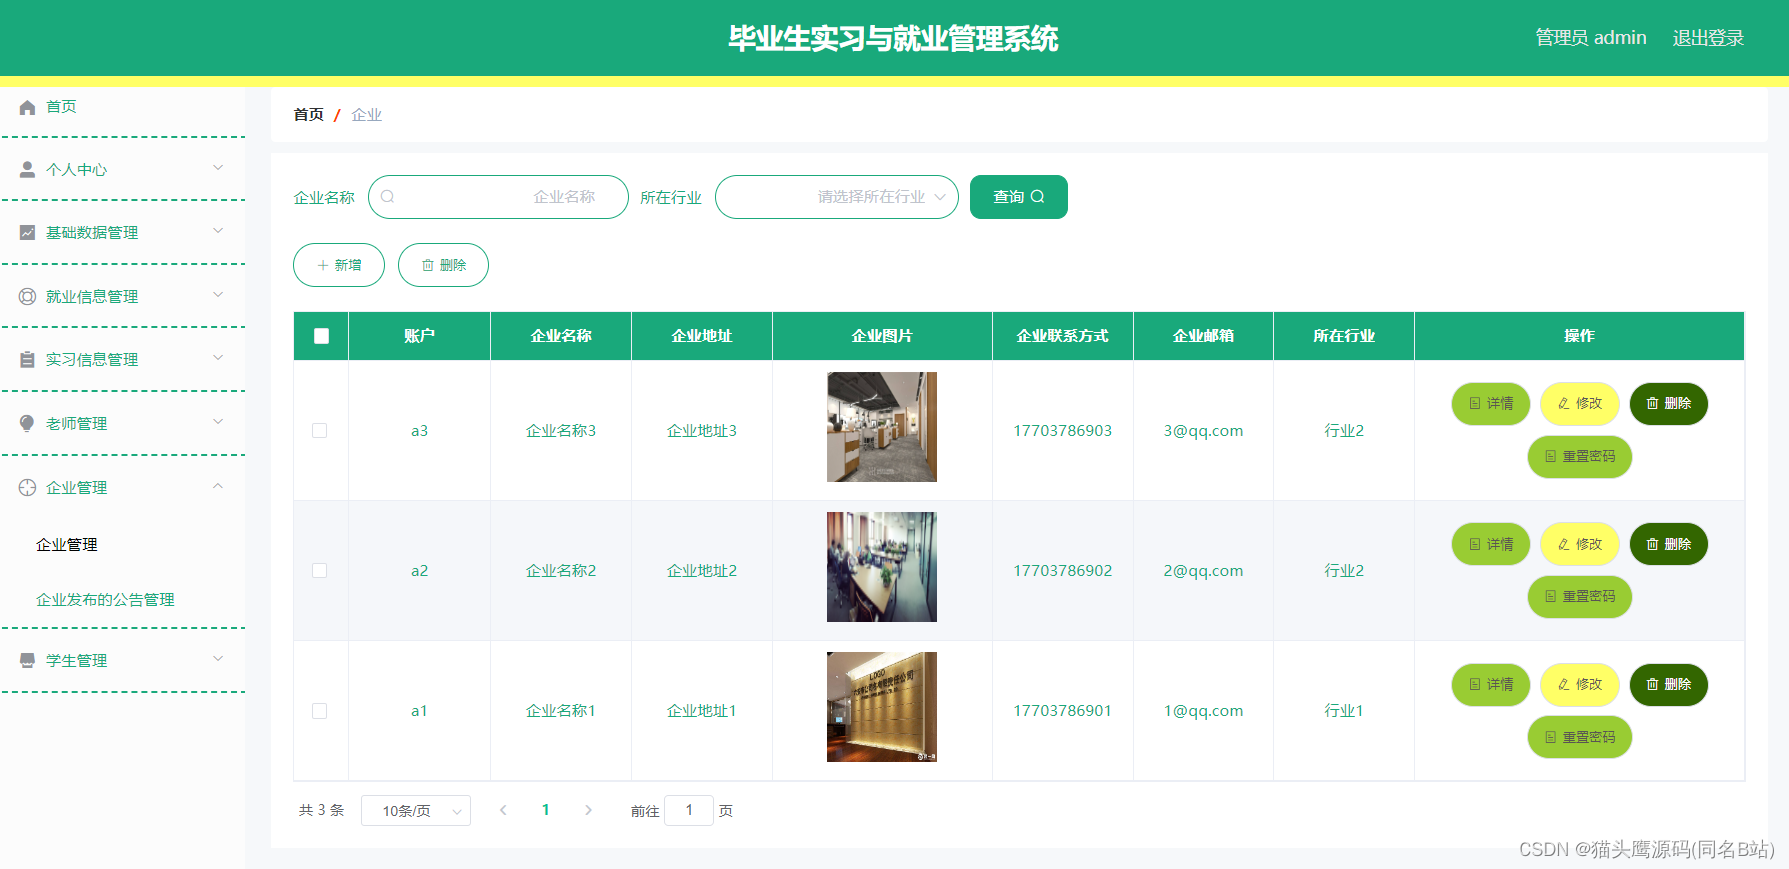The width and height of the screenshot is (1789, 869).
Task: Go to previous page arrow in pagination
Action: [503, 810]
